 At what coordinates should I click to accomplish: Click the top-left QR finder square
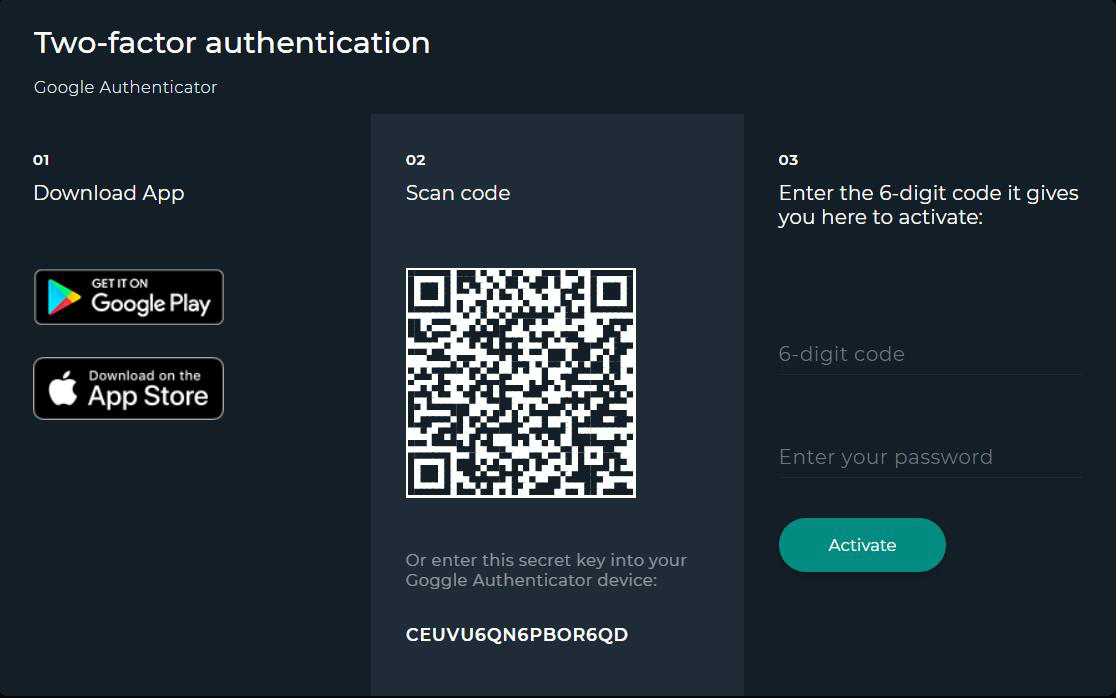(x=430, y=292)
